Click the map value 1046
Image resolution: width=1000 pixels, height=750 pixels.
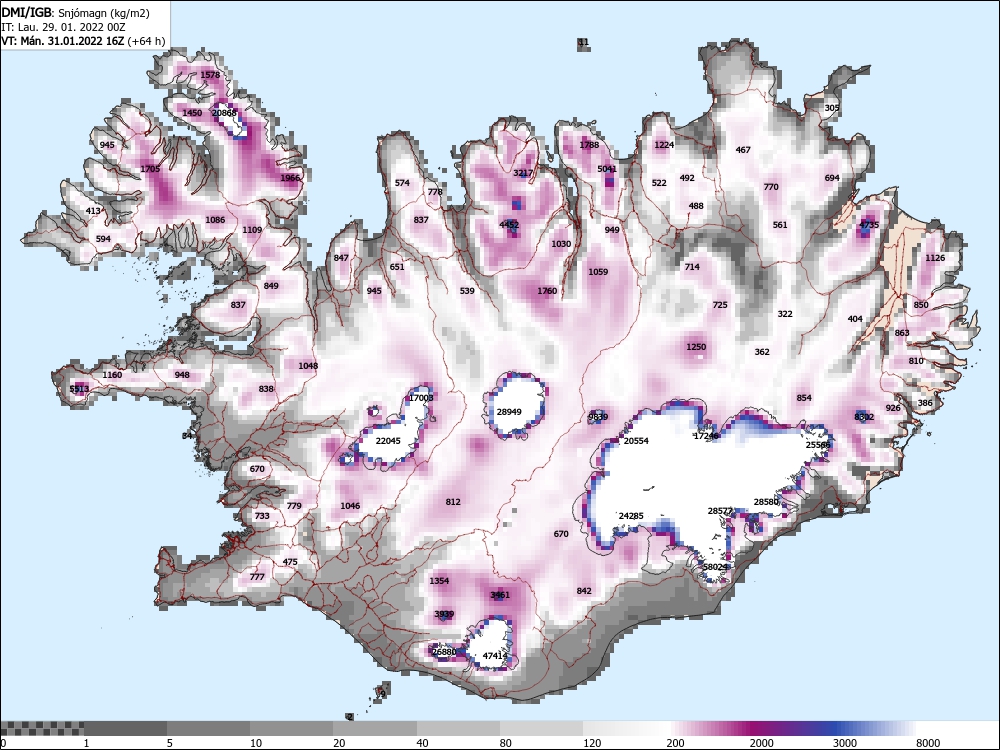350,506
